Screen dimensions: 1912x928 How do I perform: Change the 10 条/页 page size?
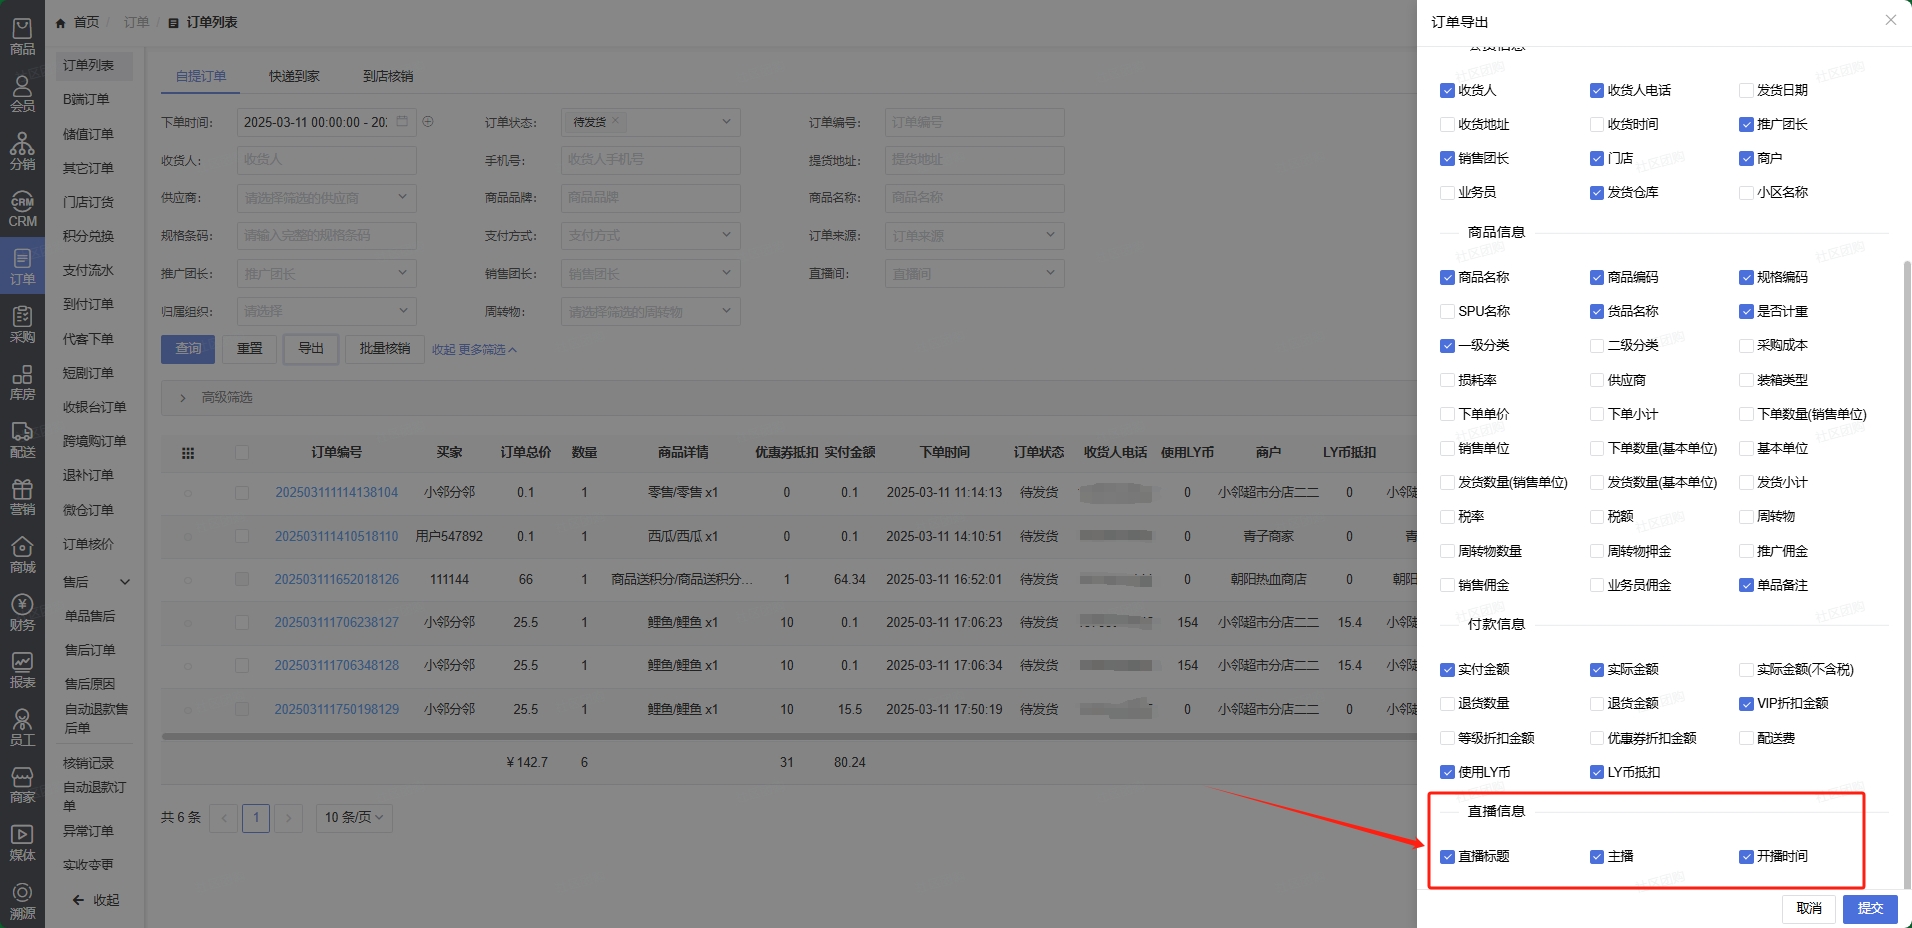354,818
